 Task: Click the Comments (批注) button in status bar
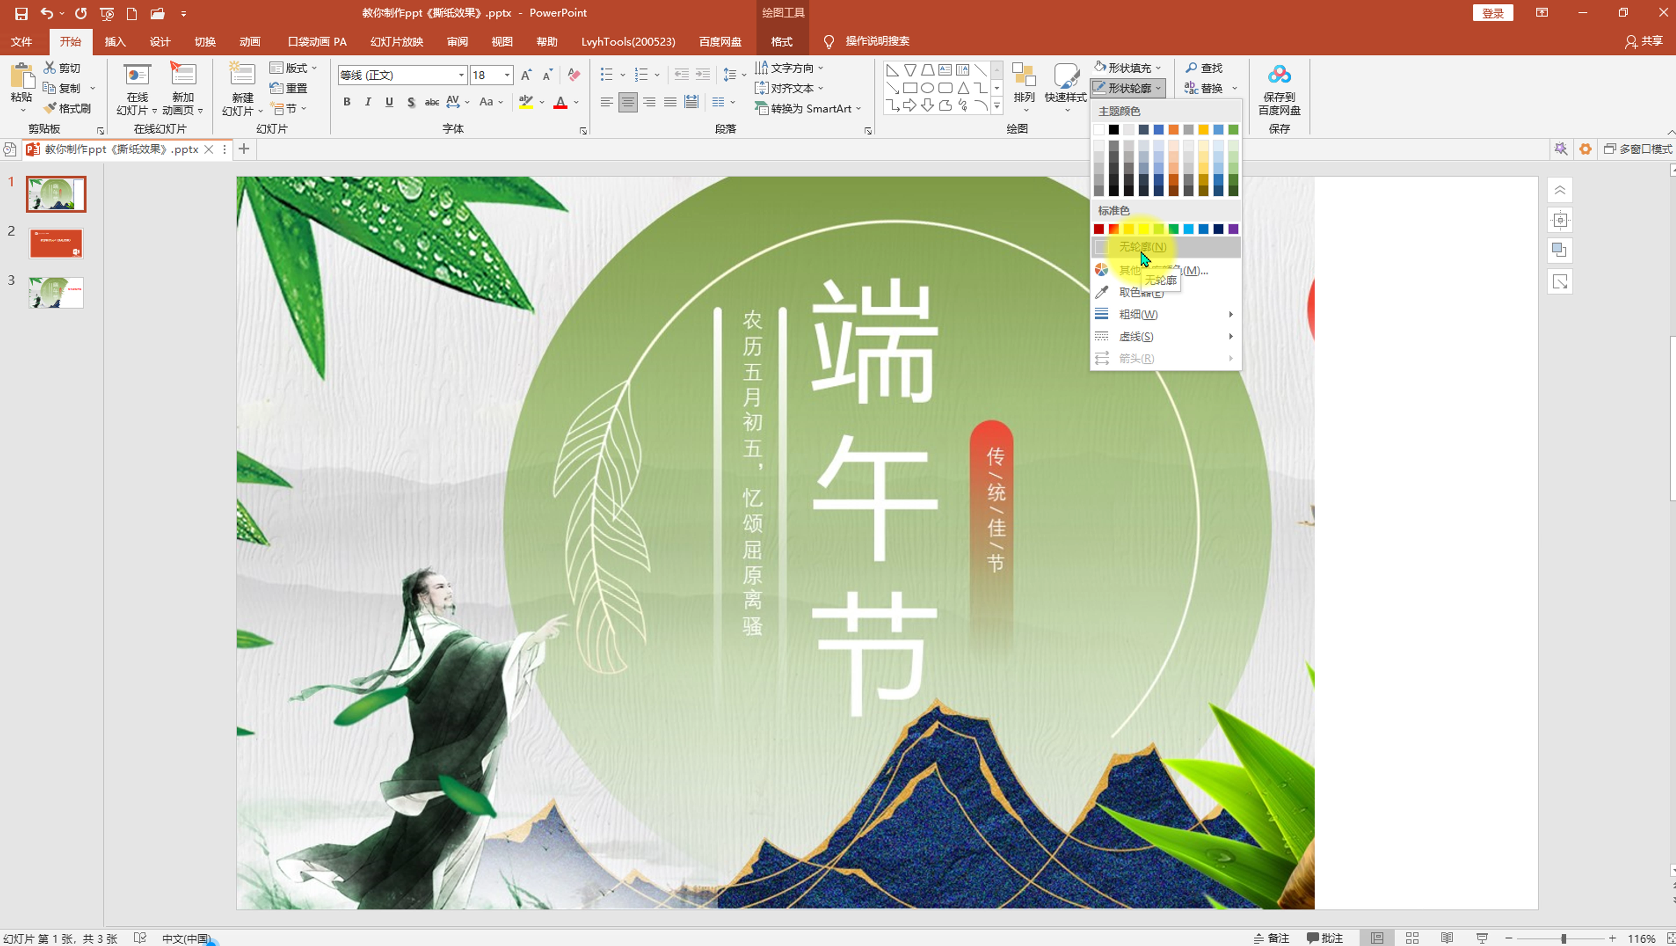1325,938
